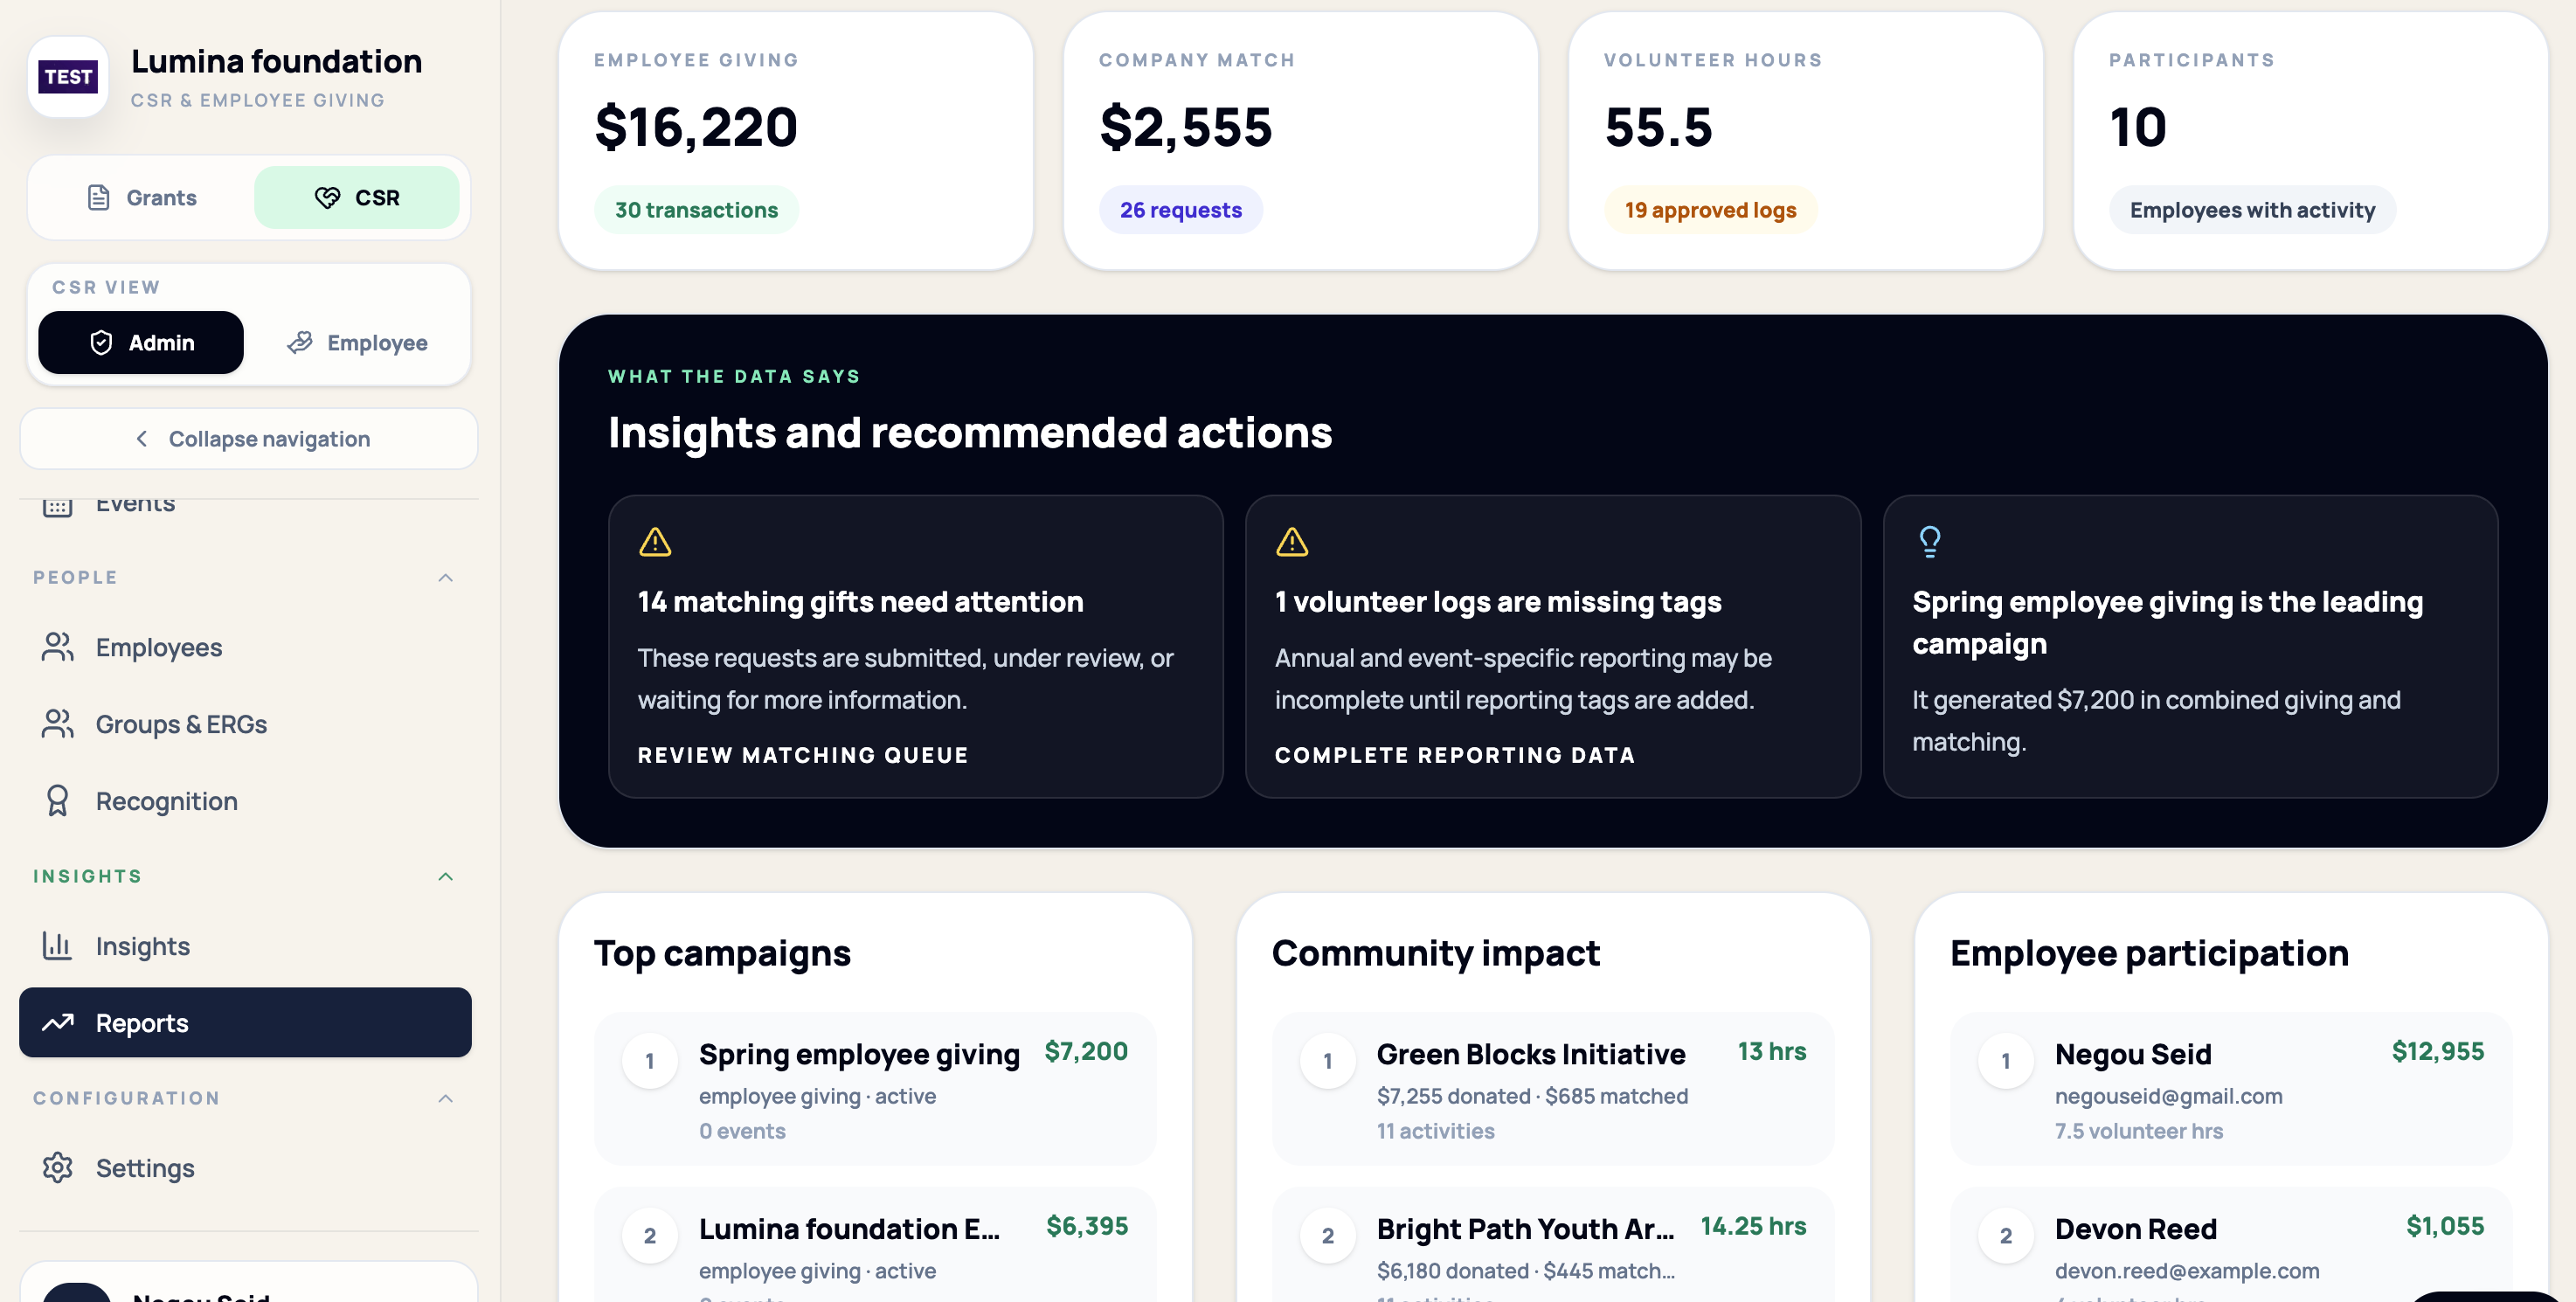
Task: Click the Recognition award ribbon icon
Action: pyautogui.click(x=58, y=801)
